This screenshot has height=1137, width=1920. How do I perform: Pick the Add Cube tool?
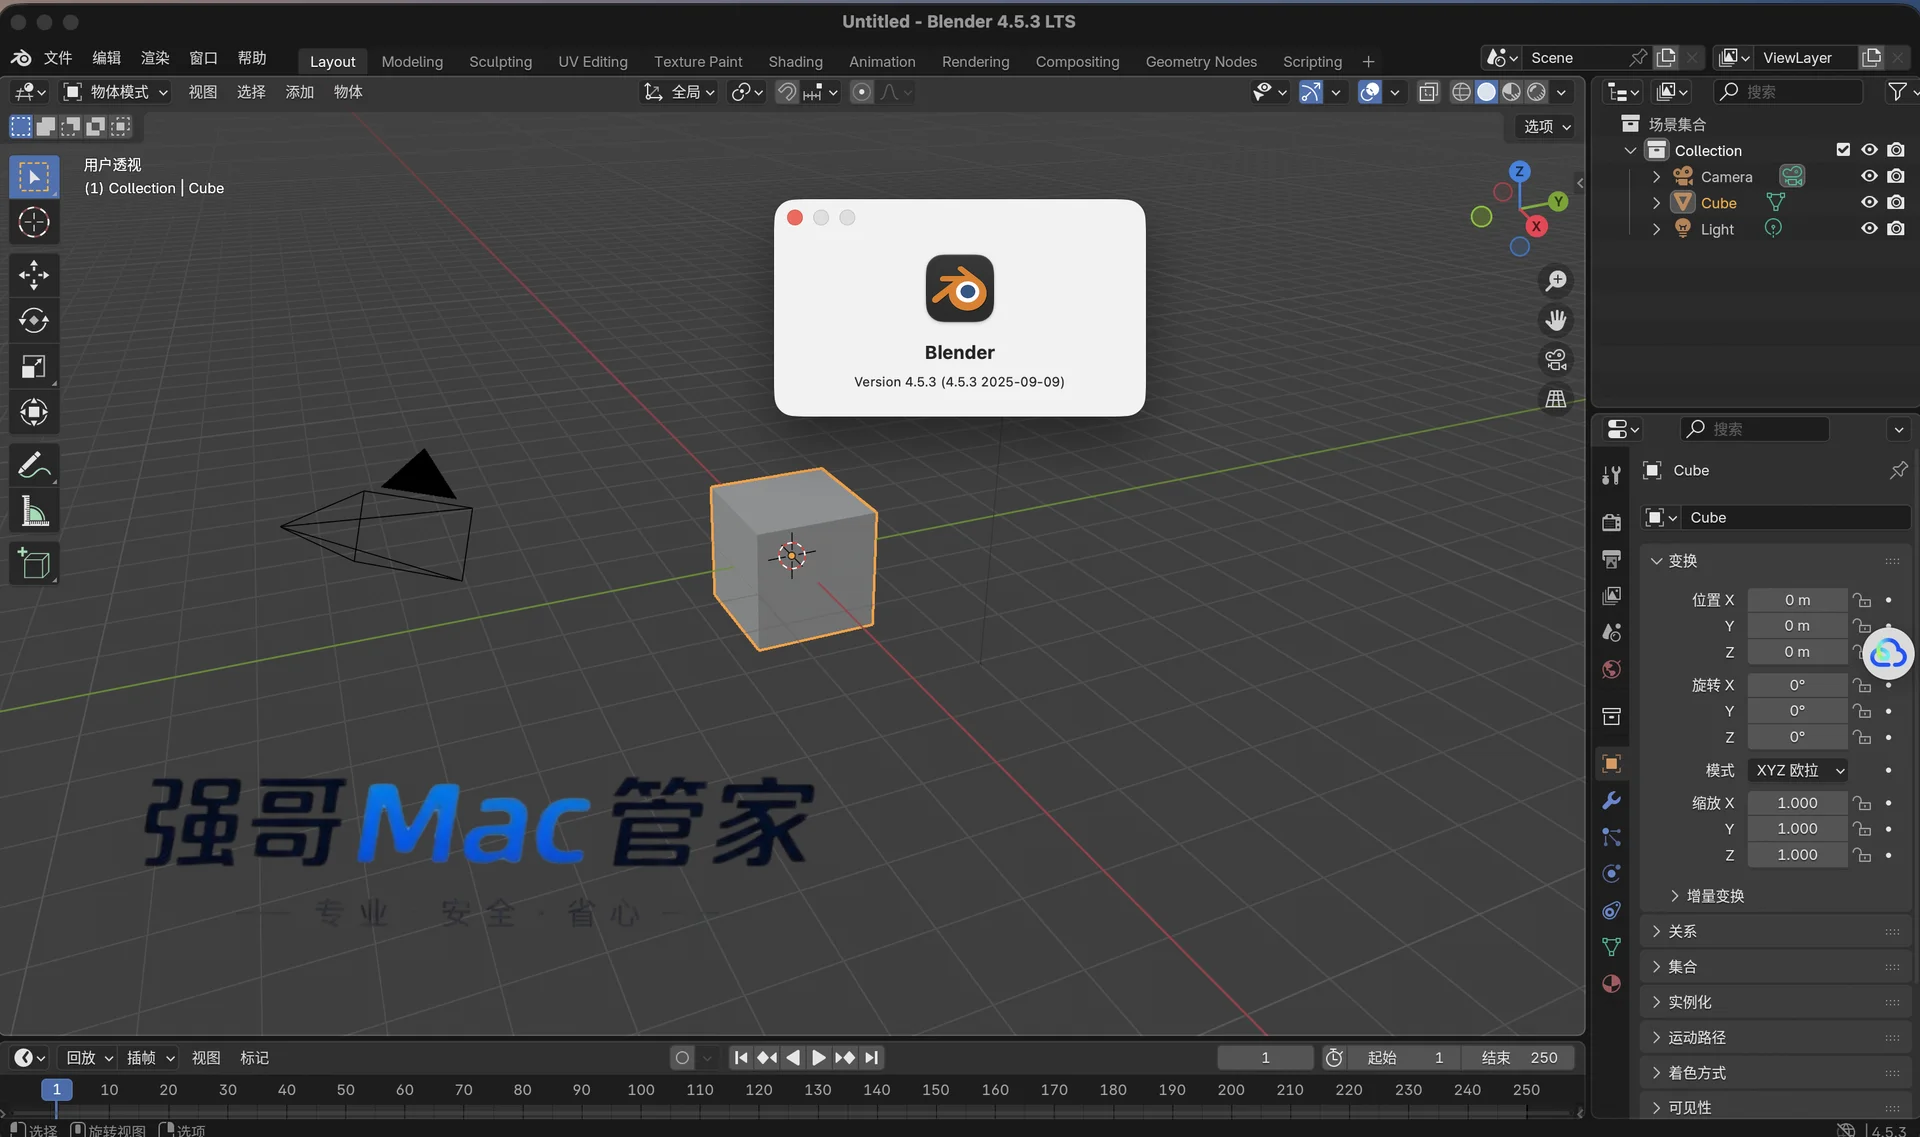[34, 564]
